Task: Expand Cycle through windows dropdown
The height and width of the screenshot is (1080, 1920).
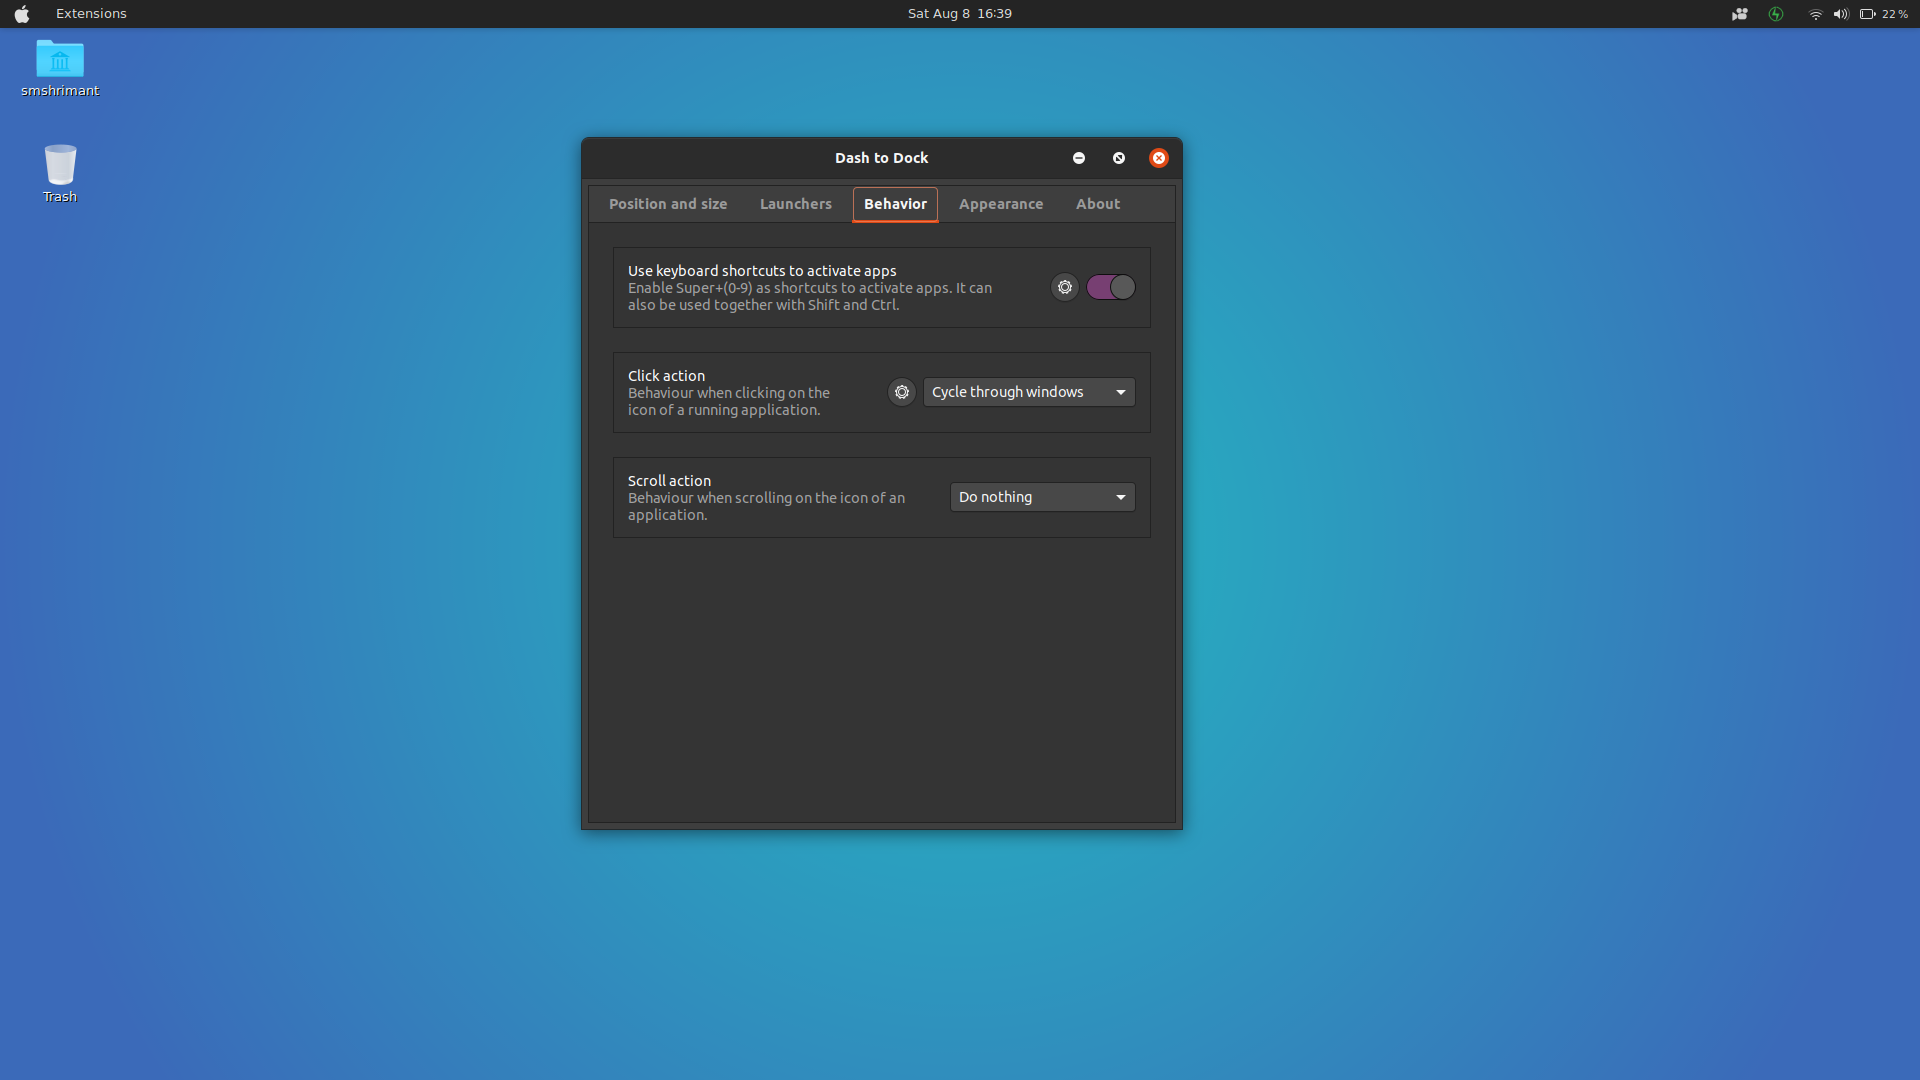Action: (1029, 392)
